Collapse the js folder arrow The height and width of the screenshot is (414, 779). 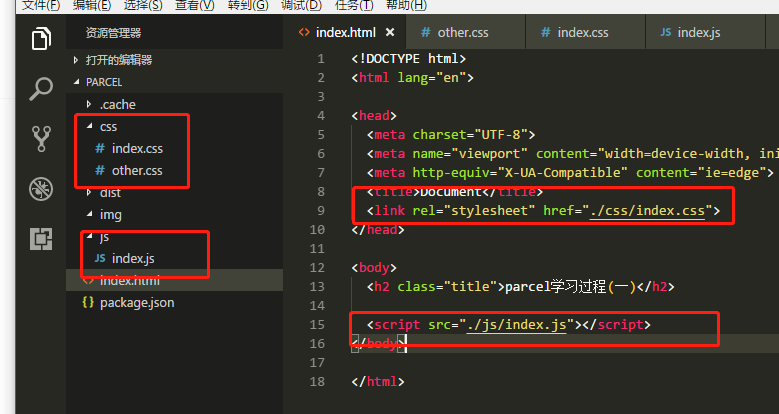pos(89,236)
